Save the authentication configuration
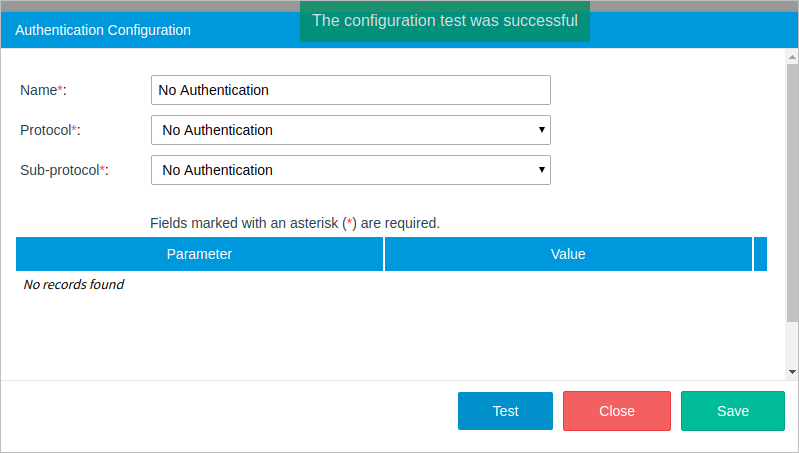 tap(733, 411)
